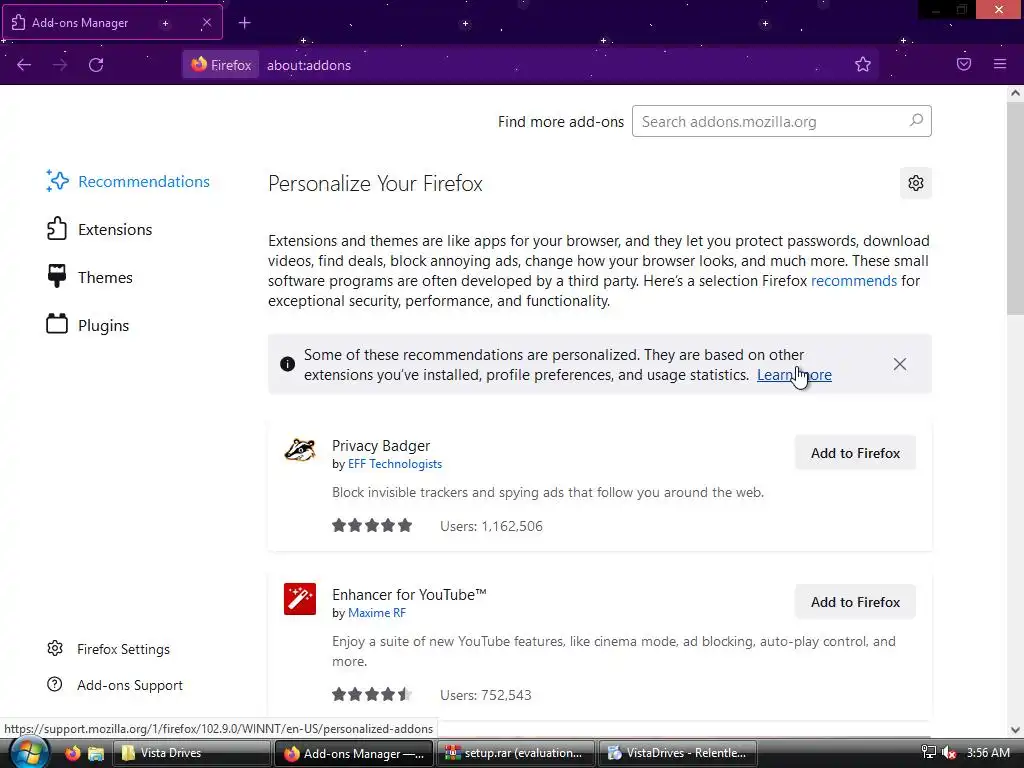Click the Plugins icon in the sidebar
1024x768 pixels.
click(x=57, y=324)
